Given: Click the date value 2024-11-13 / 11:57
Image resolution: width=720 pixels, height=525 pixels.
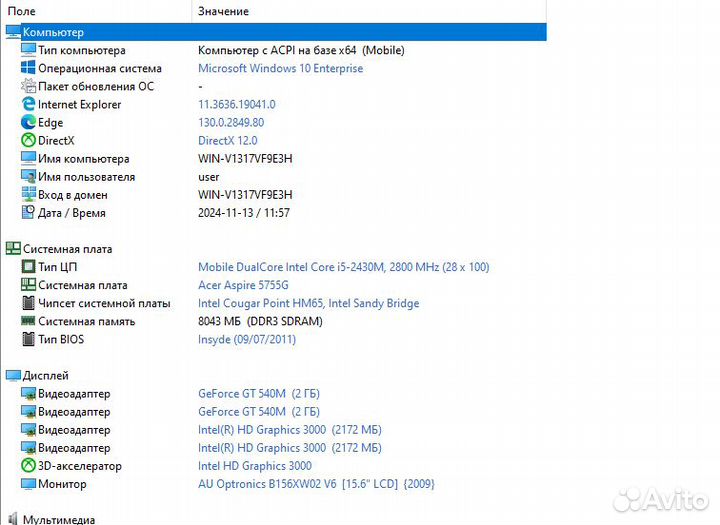Looking at the screenshot, I should coord(244,213).
